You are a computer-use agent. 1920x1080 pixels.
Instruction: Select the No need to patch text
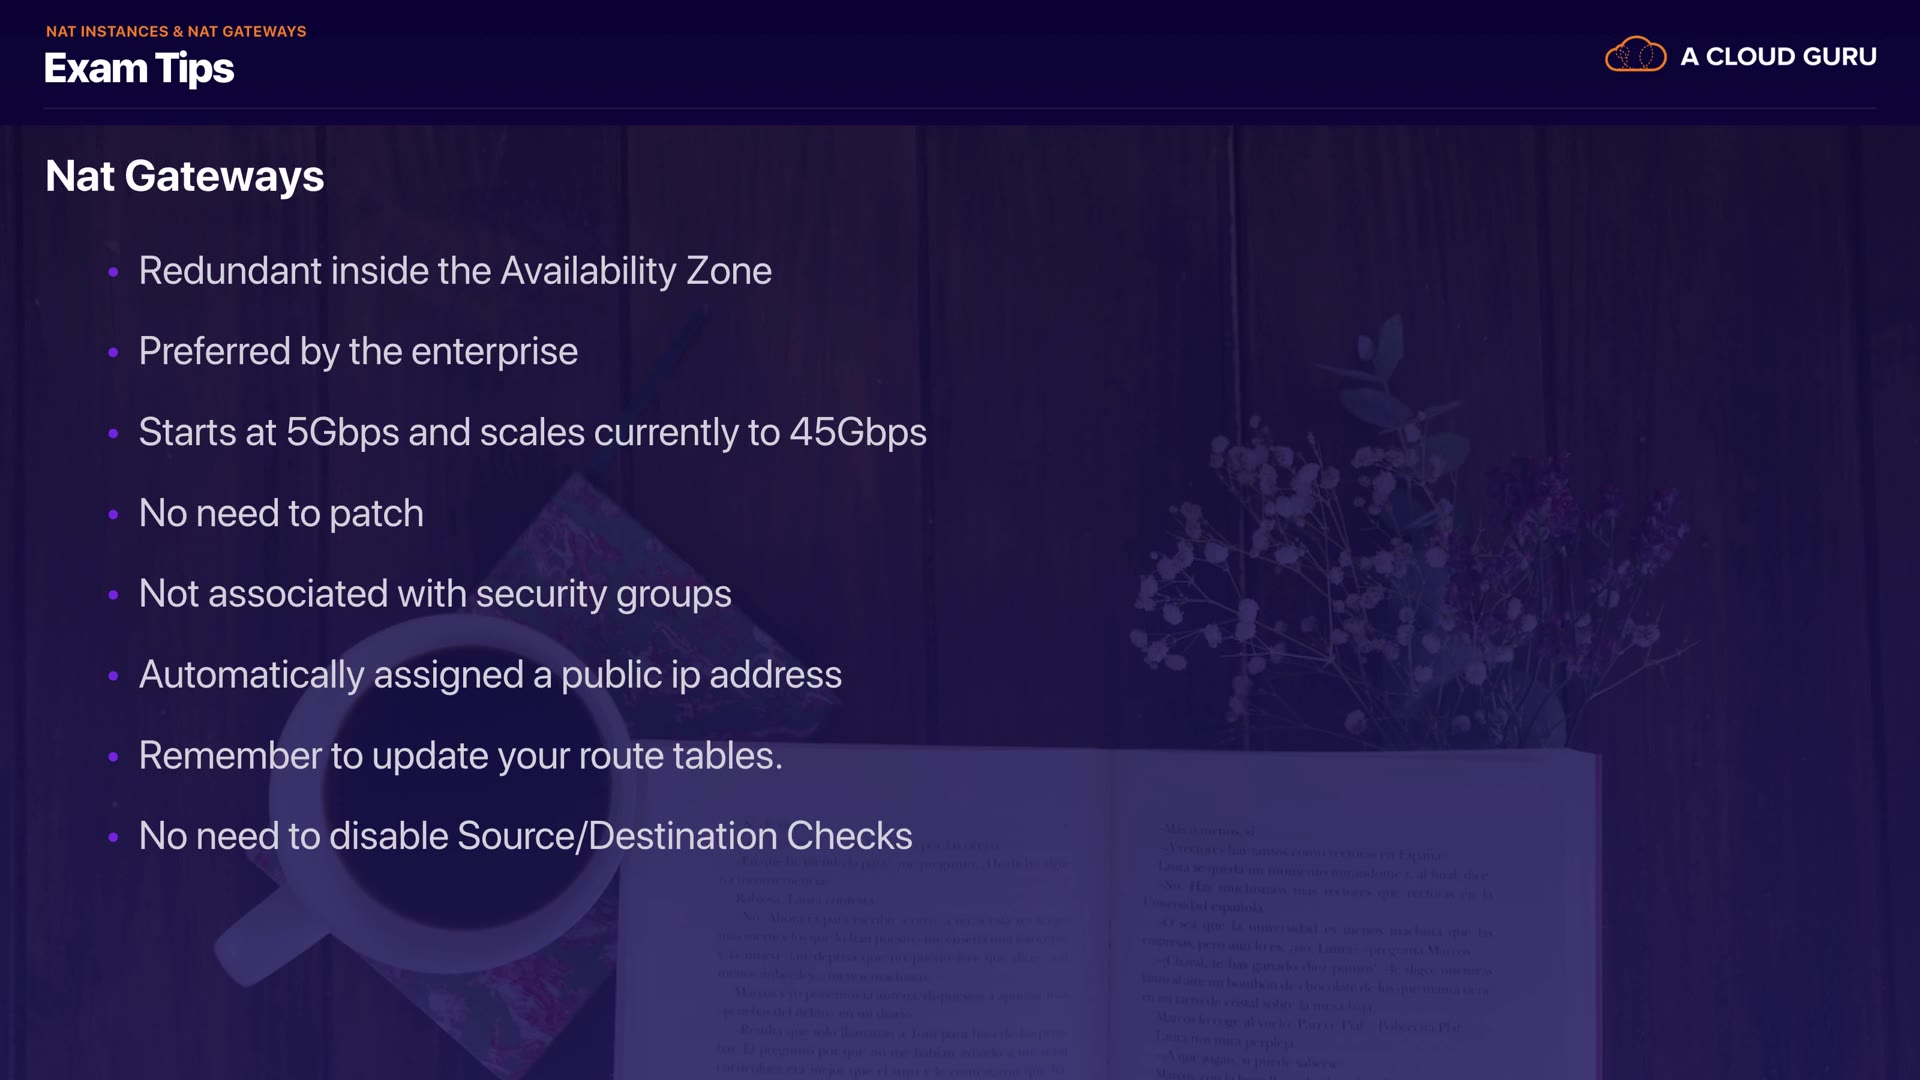tap(281, 514)
